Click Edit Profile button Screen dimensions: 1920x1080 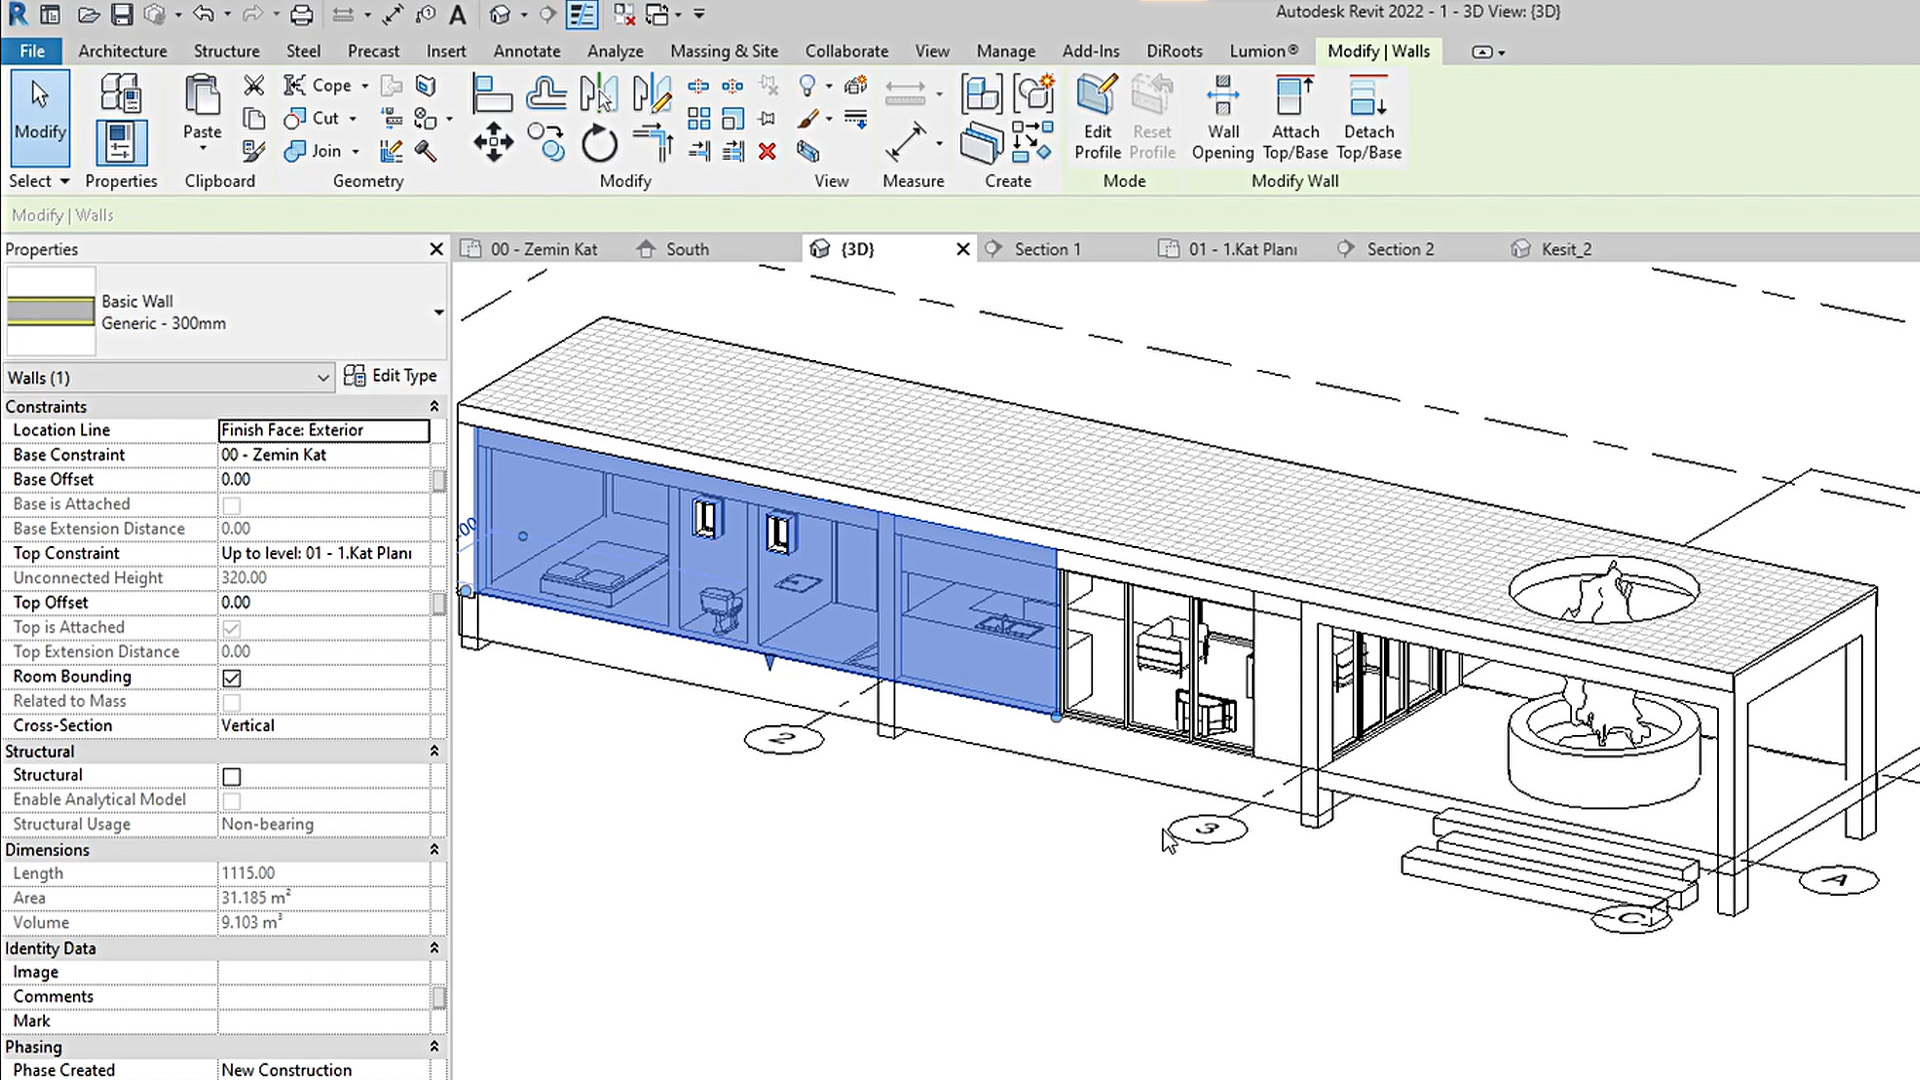[x=1097, y=117]
